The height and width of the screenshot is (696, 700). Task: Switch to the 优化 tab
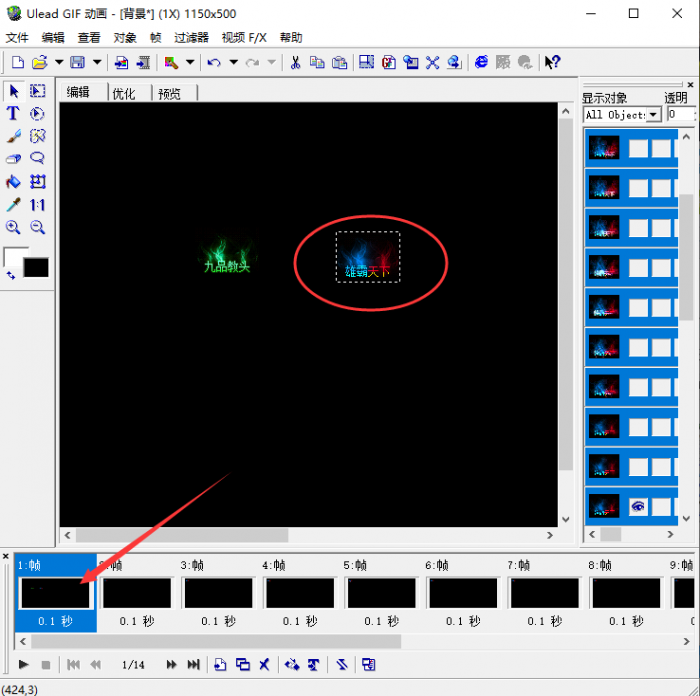pyautogui.click(x=124, y=93)
